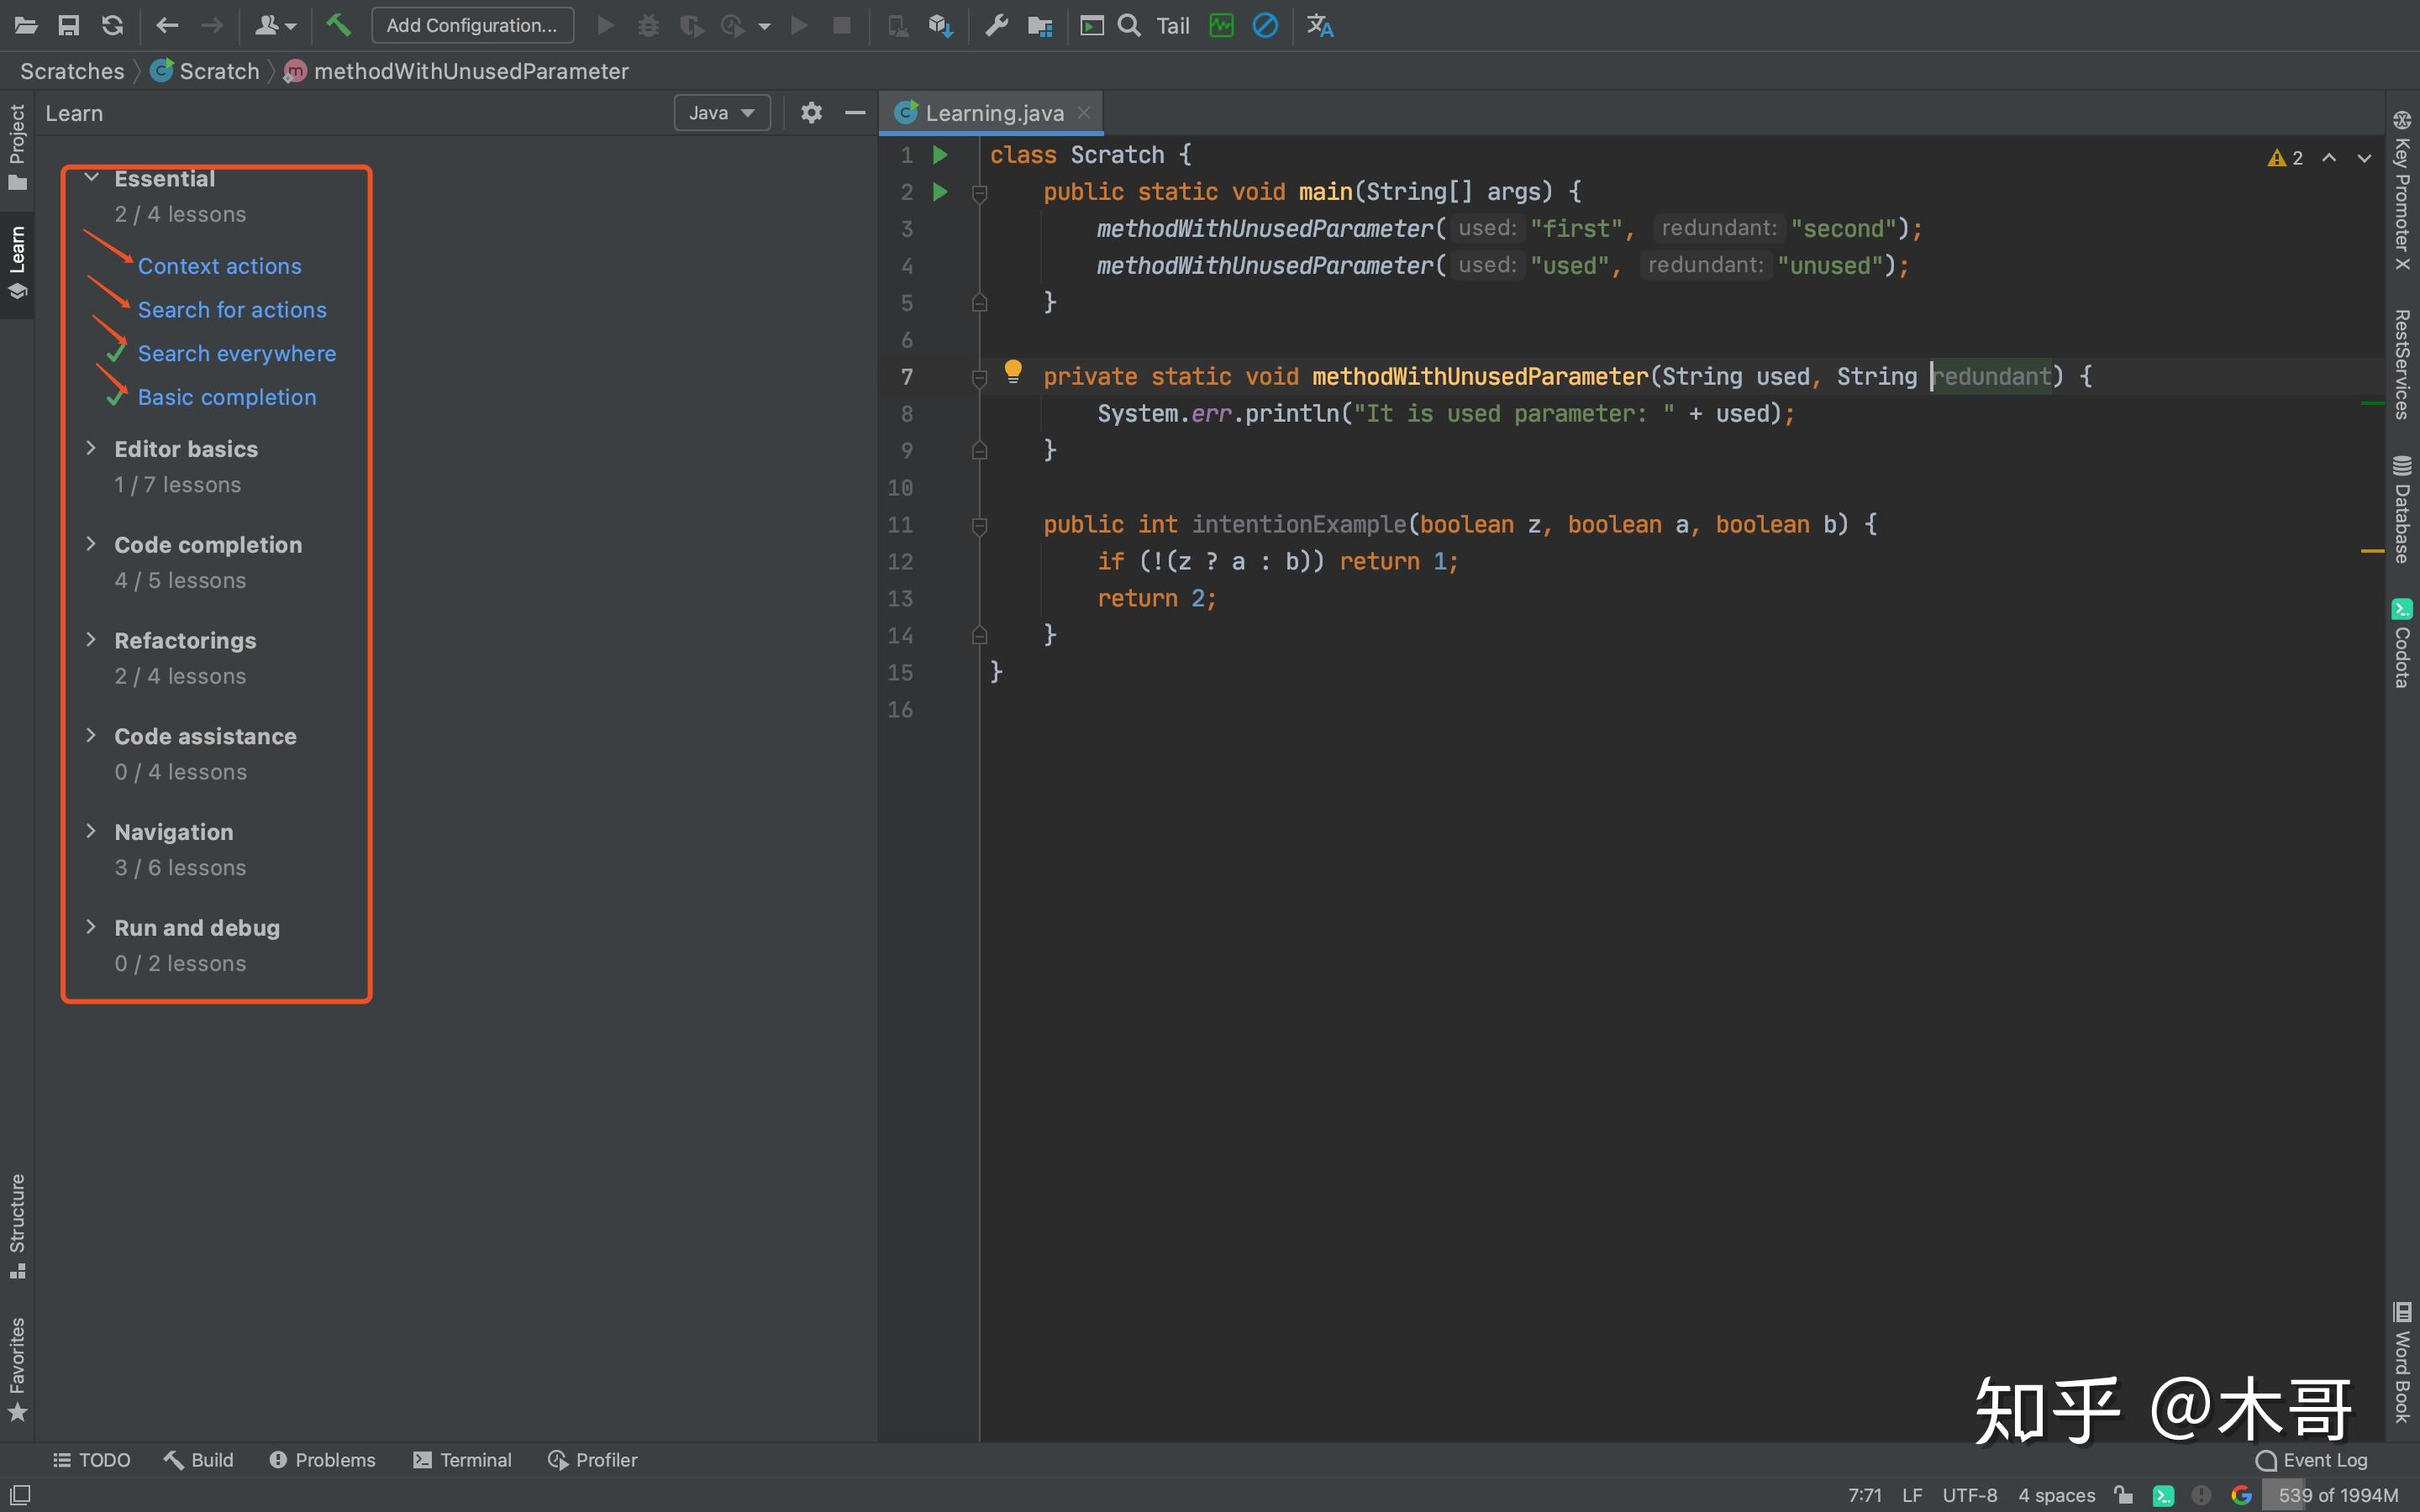2420x1512 pixels.
Task: Open the Structure tool window tab
Action: click(17, 1226)
